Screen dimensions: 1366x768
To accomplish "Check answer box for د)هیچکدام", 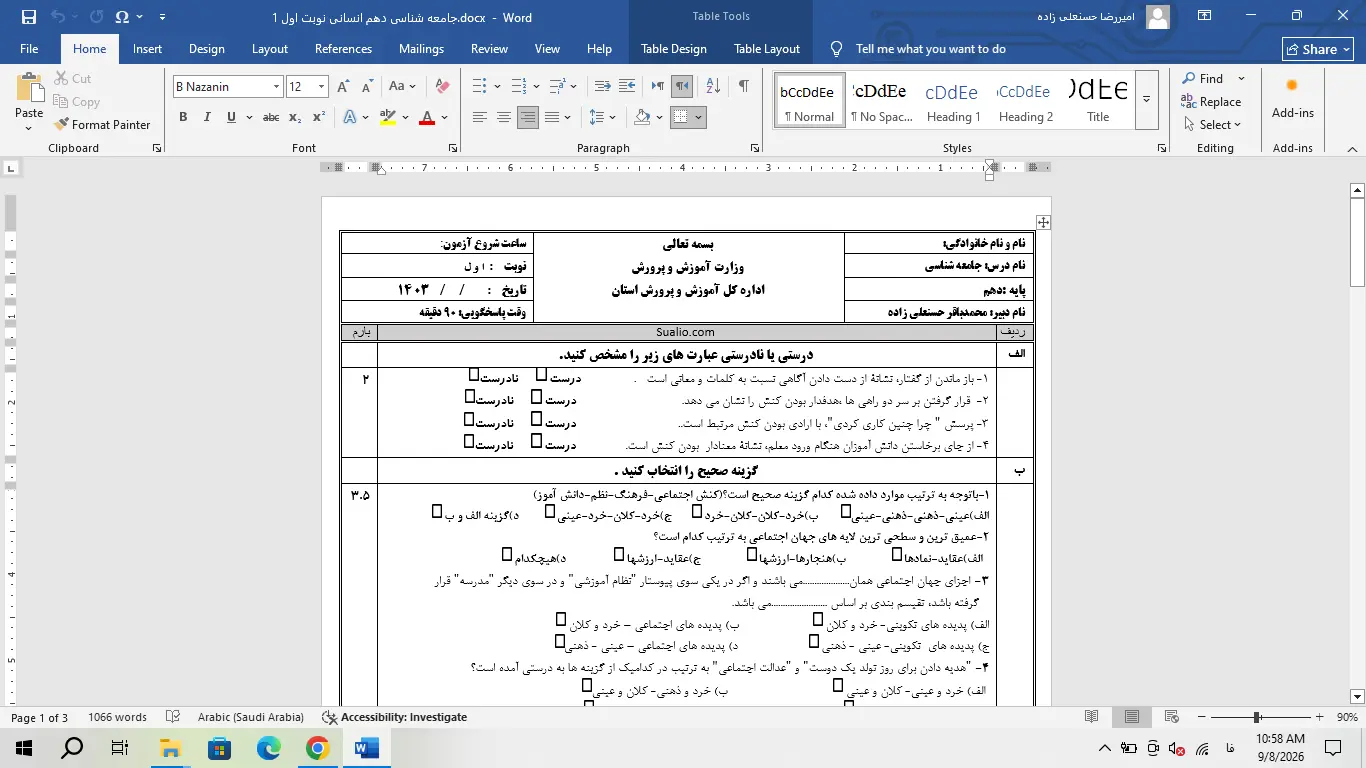I will tap(507, 554).
